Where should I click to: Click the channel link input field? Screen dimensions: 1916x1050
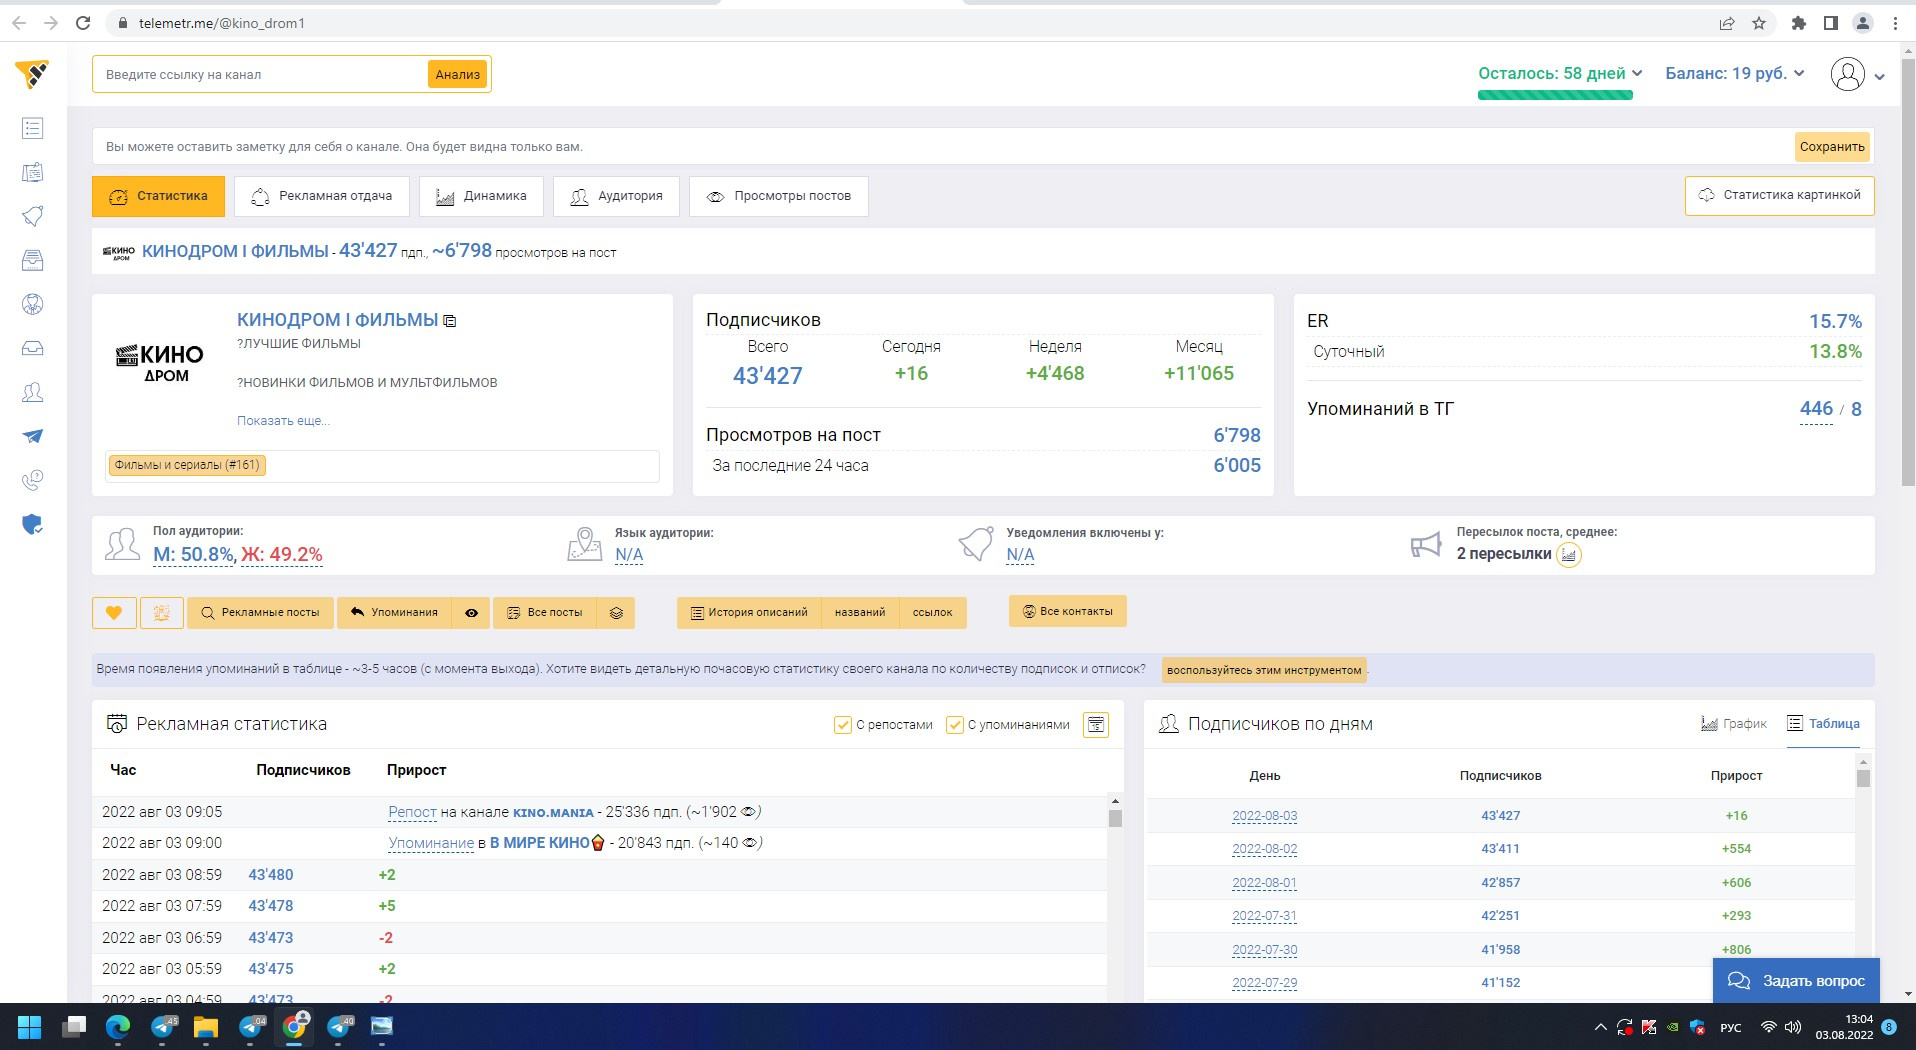point(262,75)
